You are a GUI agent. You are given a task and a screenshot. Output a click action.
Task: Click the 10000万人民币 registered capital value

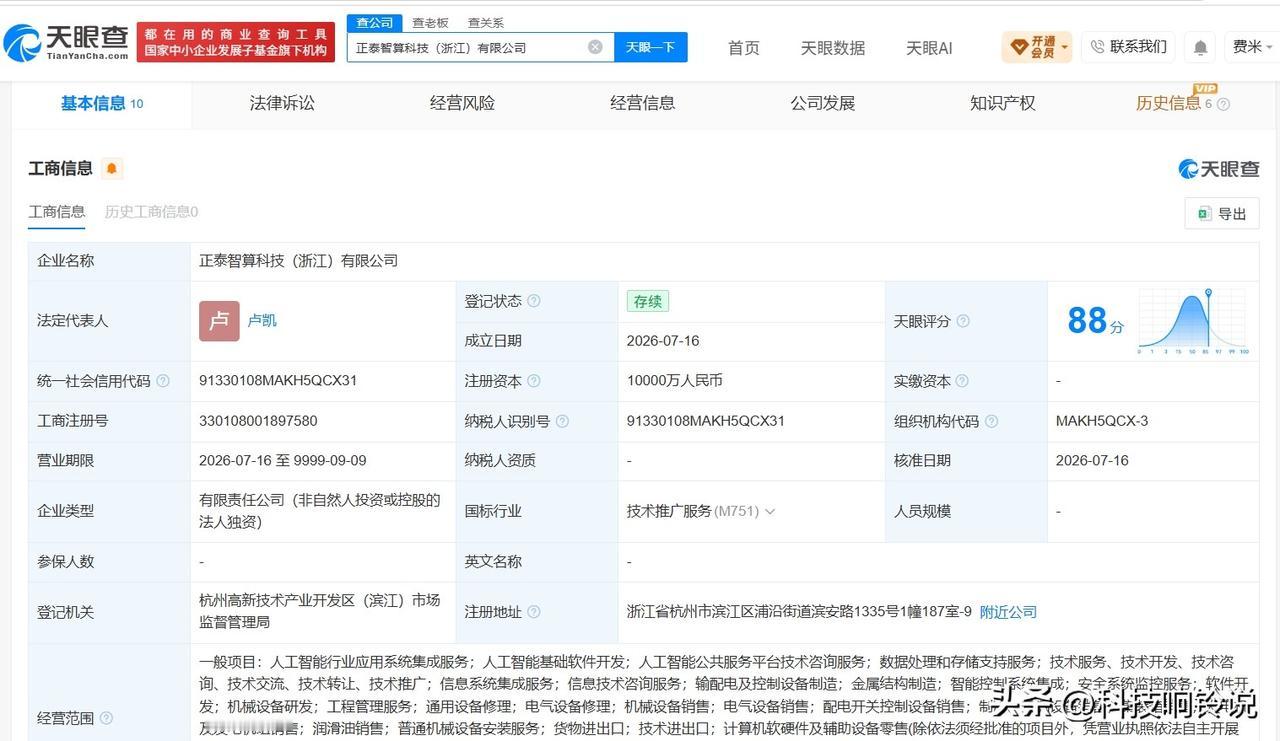click(675, 381)
